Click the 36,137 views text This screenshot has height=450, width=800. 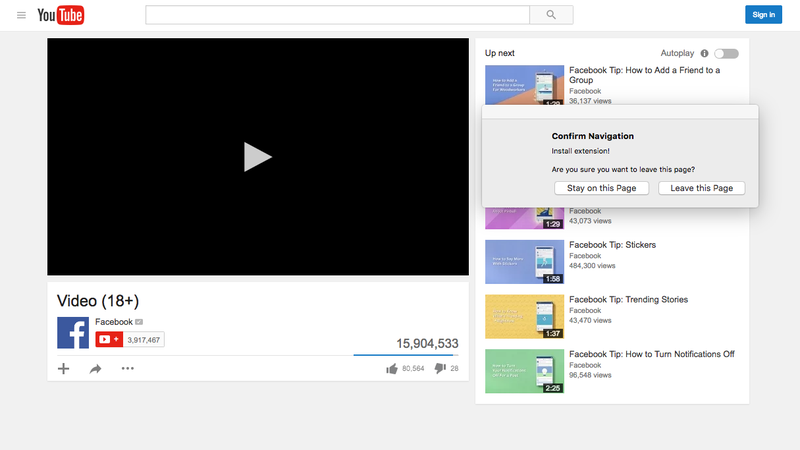coord(590,101)
